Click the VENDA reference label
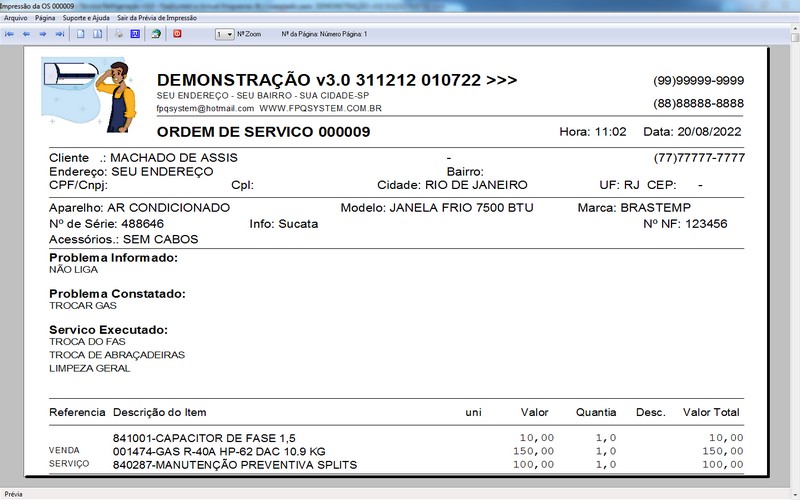 [64, 451]
